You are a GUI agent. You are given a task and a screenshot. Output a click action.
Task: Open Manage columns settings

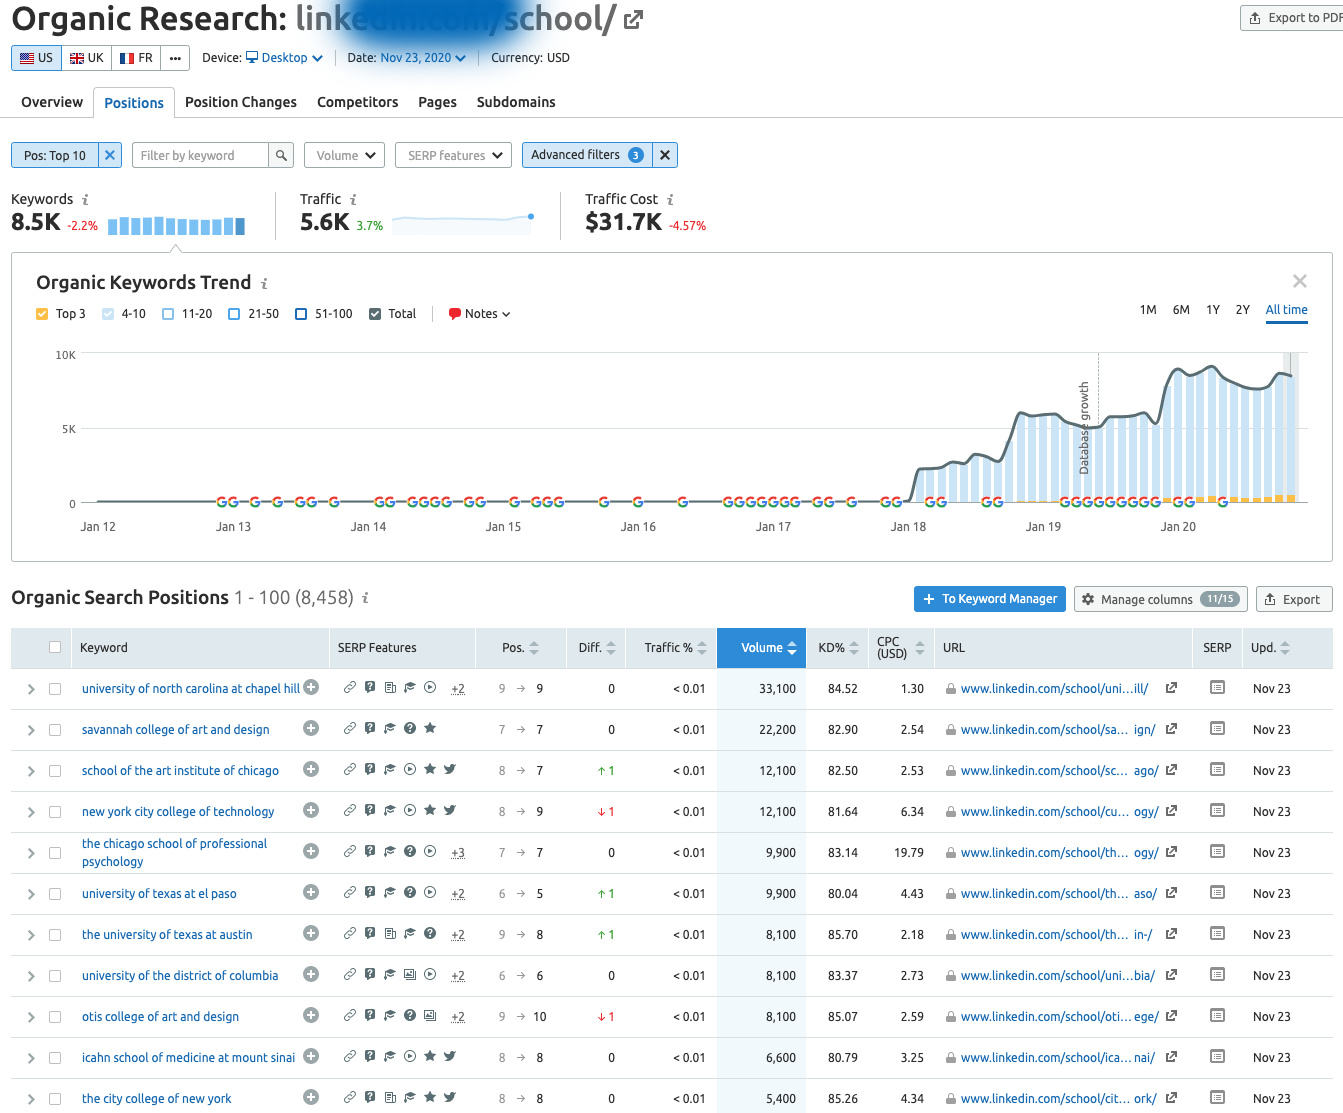[1160, 599]
